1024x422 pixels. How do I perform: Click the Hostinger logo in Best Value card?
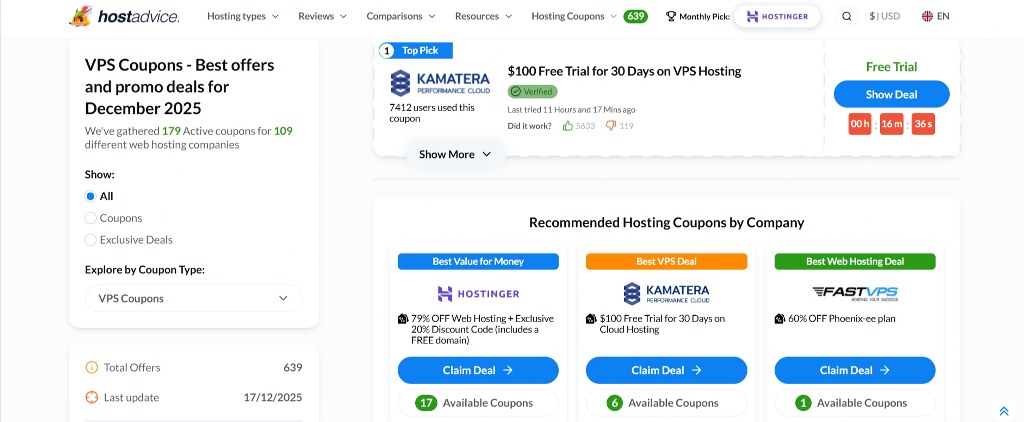[x=478, y=294]
